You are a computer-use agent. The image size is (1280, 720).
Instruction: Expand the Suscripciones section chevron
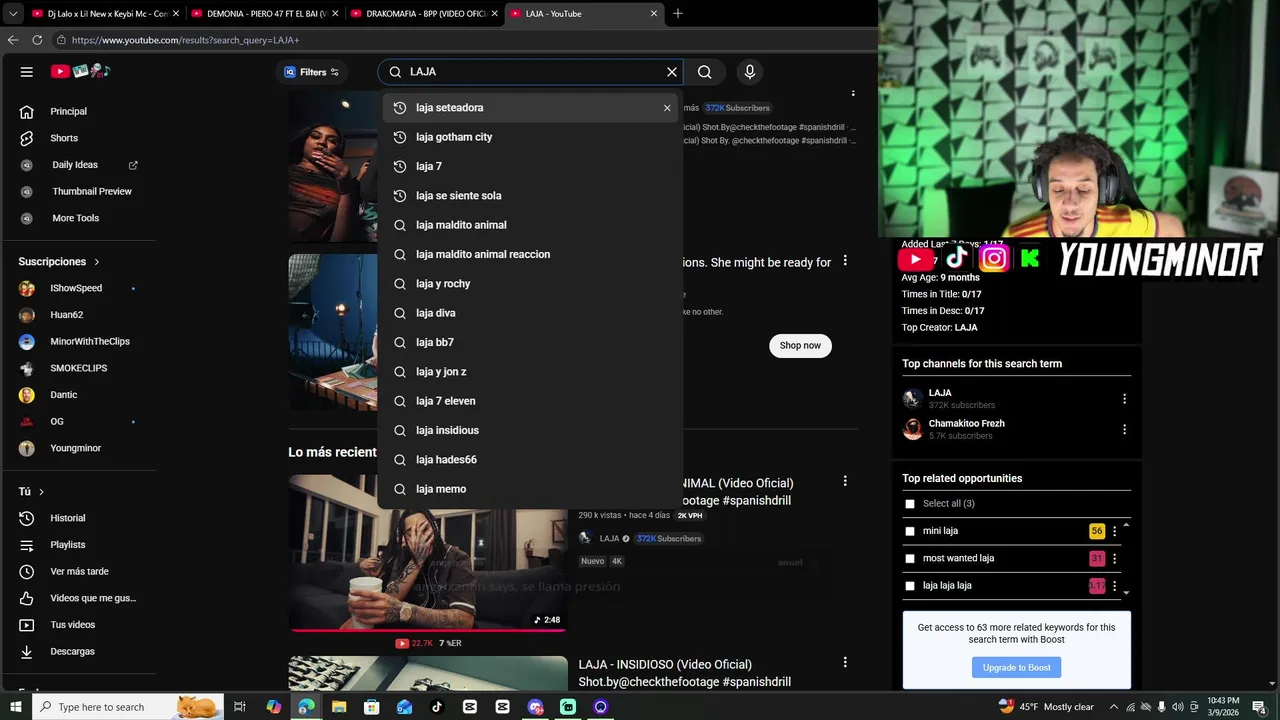(97, 262)
